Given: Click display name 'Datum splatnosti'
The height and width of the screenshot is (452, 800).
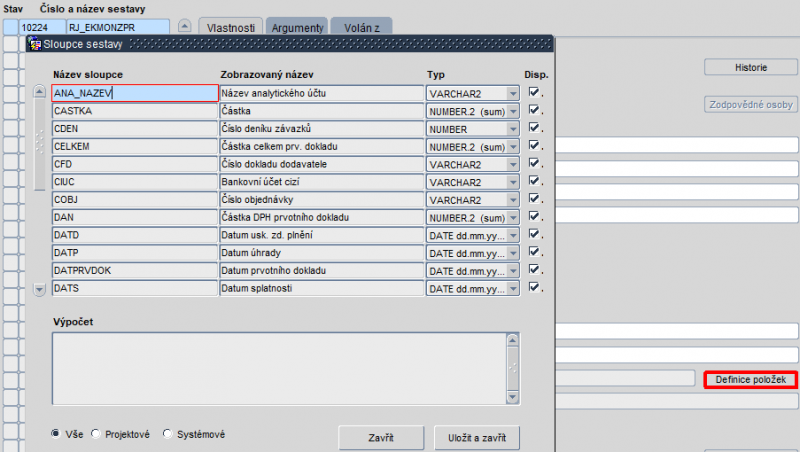Looking at the screenshot, I should tap(322, 288).
